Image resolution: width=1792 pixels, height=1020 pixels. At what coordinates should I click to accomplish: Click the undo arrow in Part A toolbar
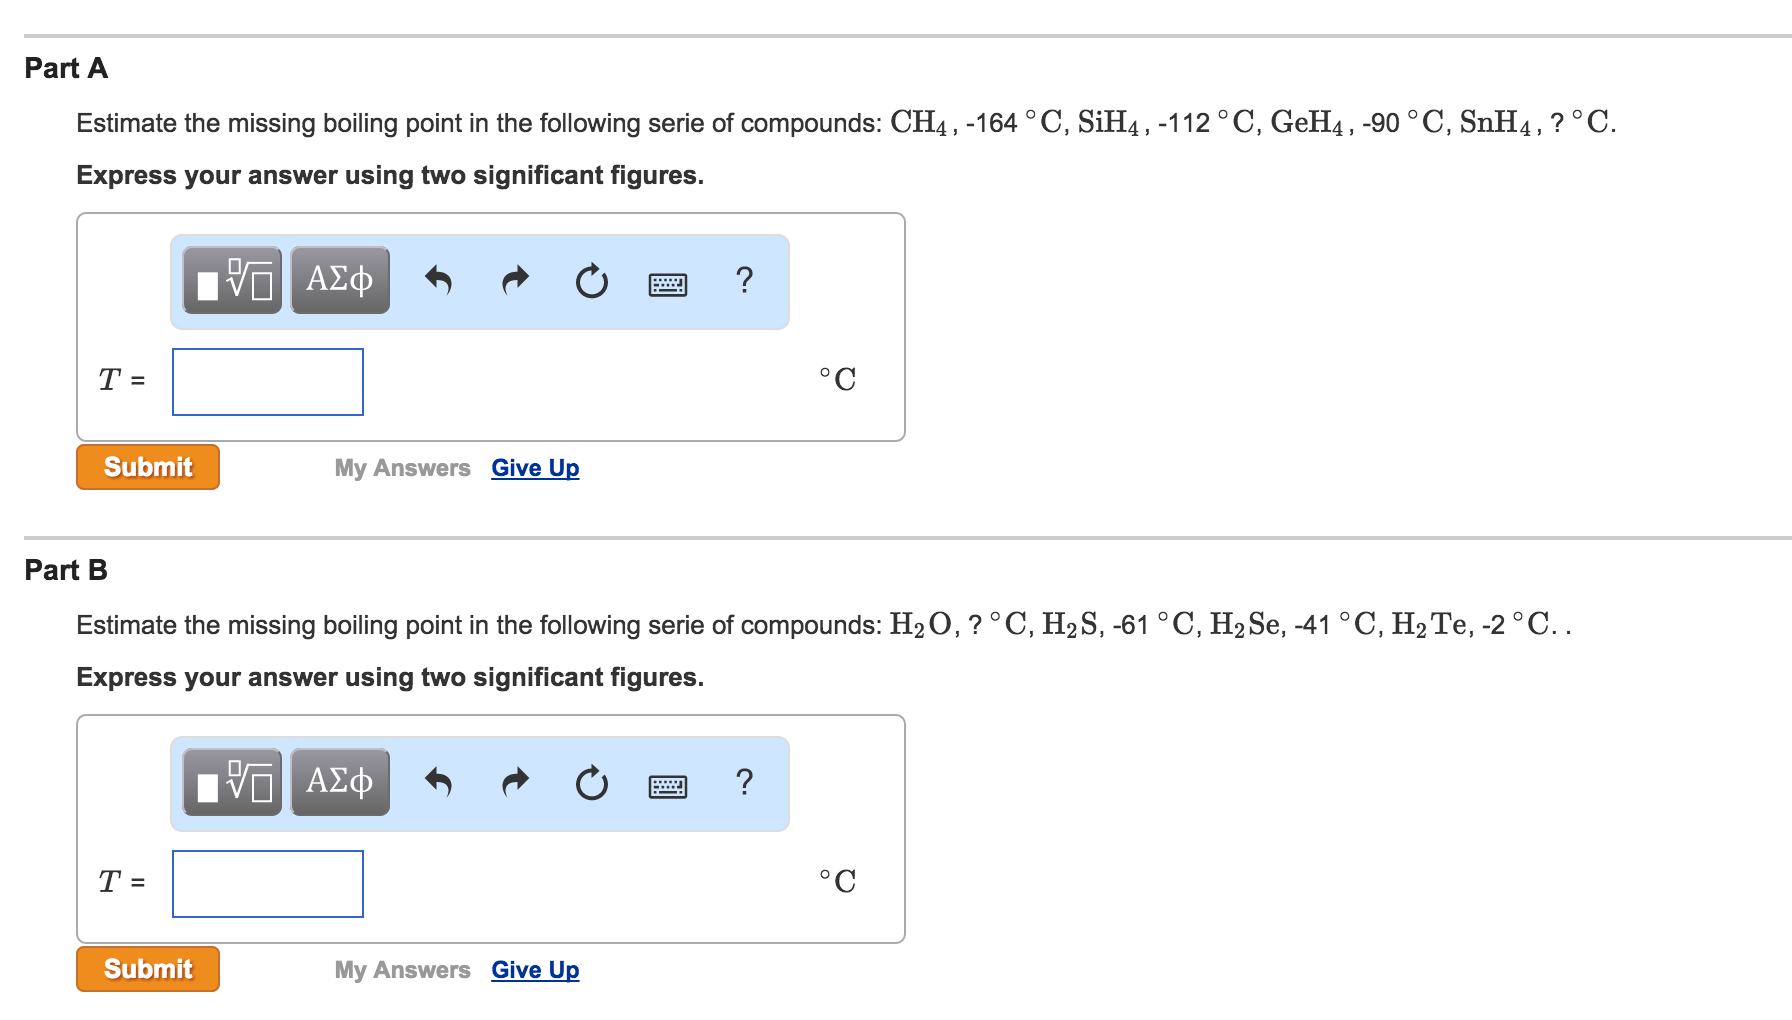[x=438, y=281]
